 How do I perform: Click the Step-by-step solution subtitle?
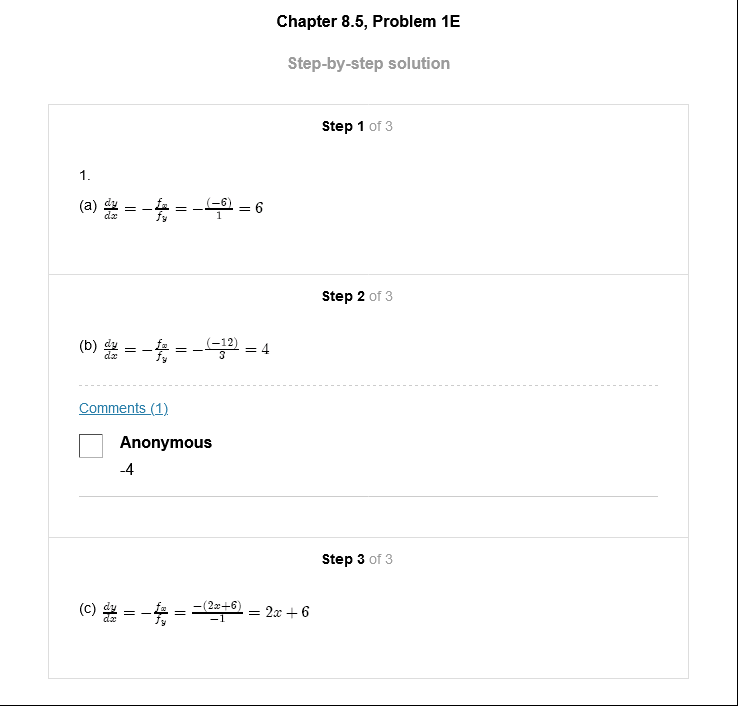[x=368, y=63]
